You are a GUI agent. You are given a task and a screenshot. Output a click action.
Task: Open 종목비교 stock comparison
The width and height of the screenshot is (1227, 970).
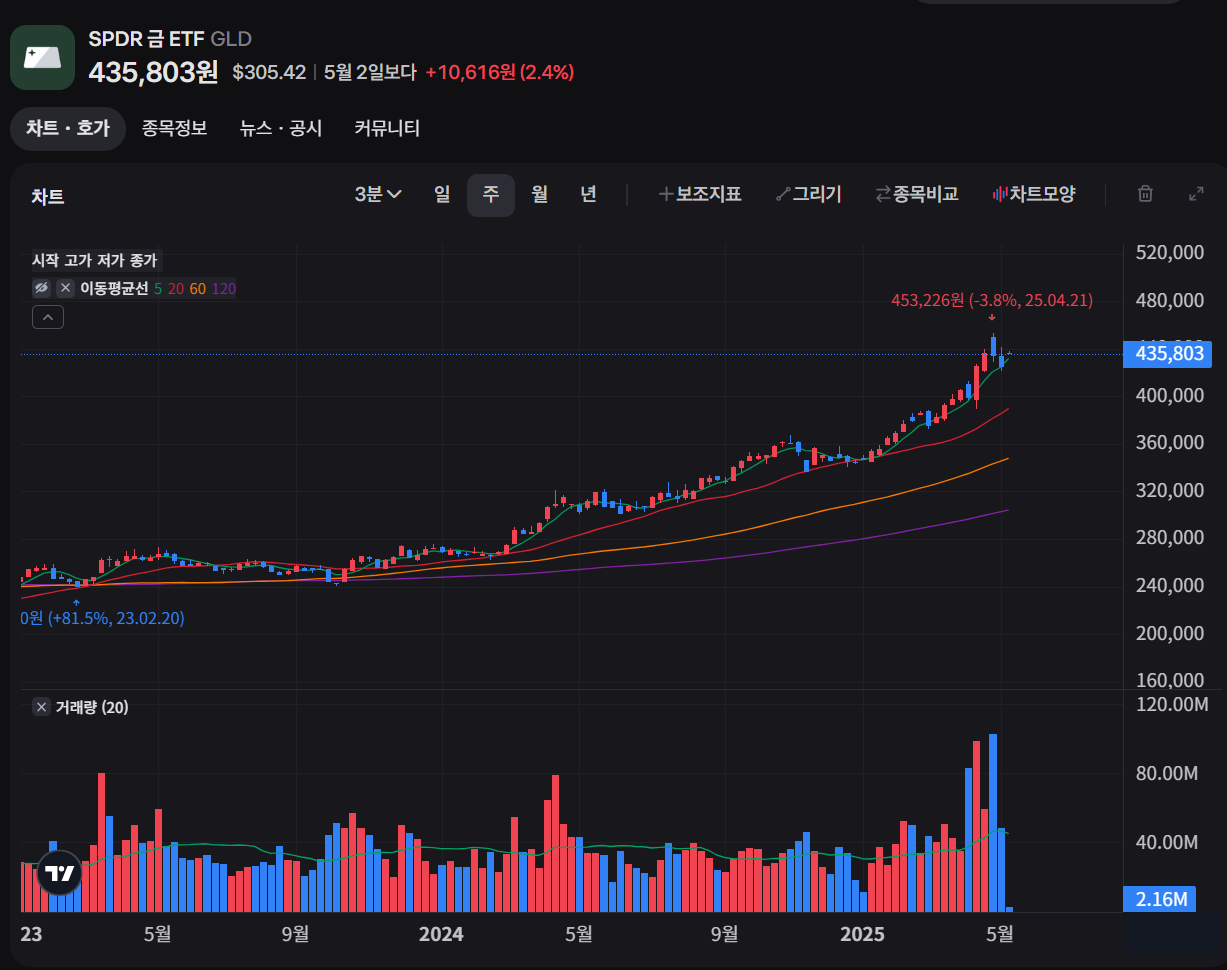tap(917, 194)
